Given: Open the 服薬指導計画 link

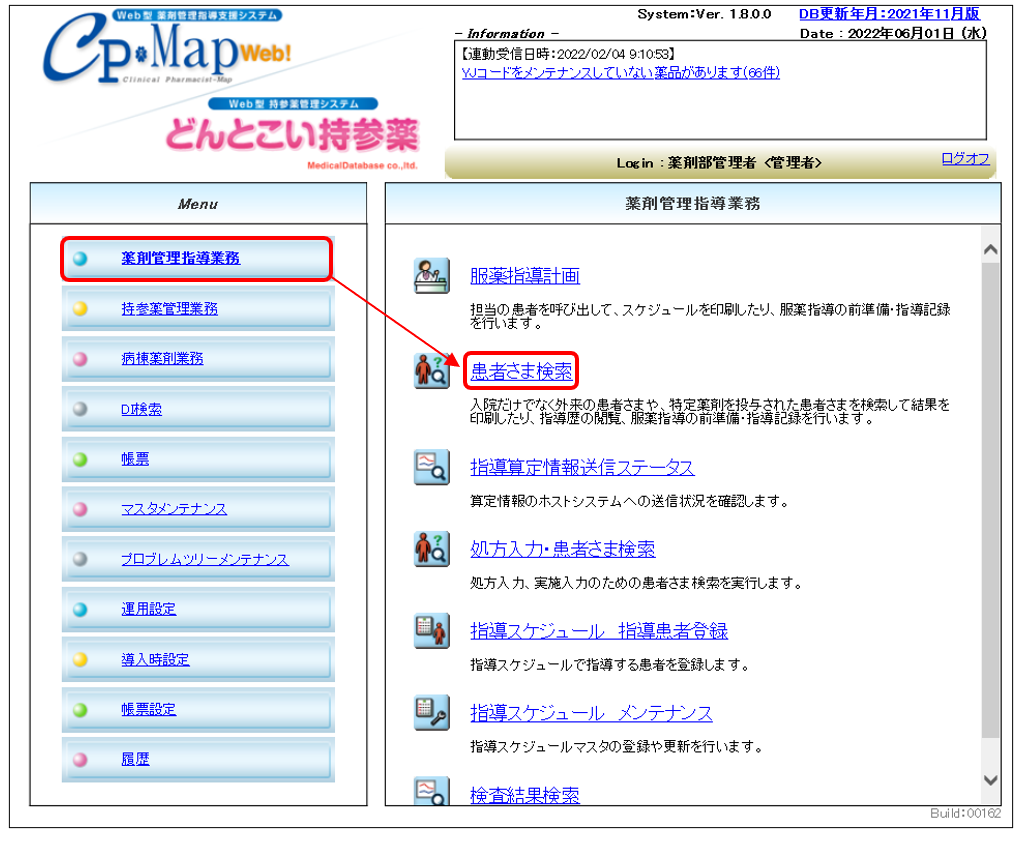Looking at the screenshot, I should [x=524, y=276].
